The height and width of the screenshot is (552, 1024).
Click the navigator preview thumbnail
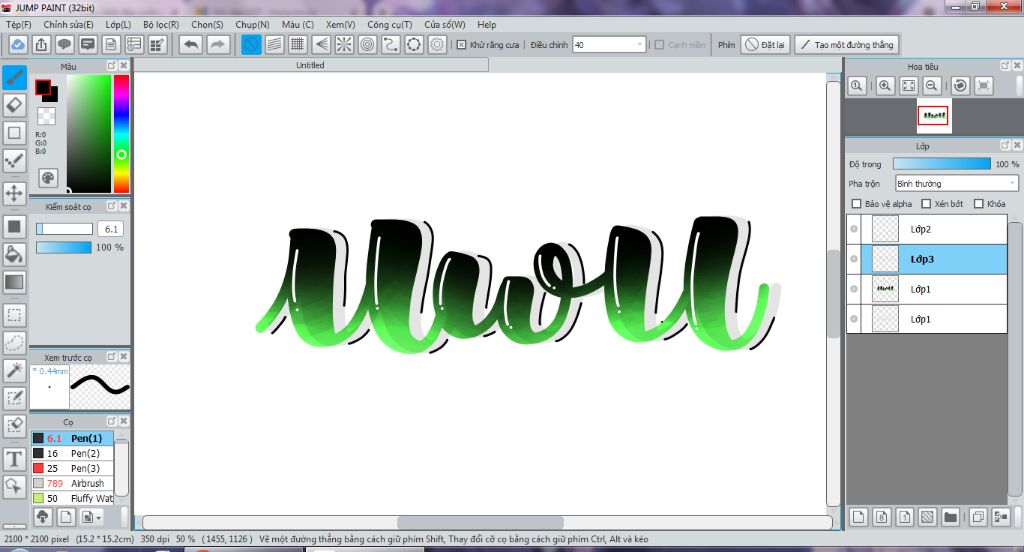[x=933, y=116]
